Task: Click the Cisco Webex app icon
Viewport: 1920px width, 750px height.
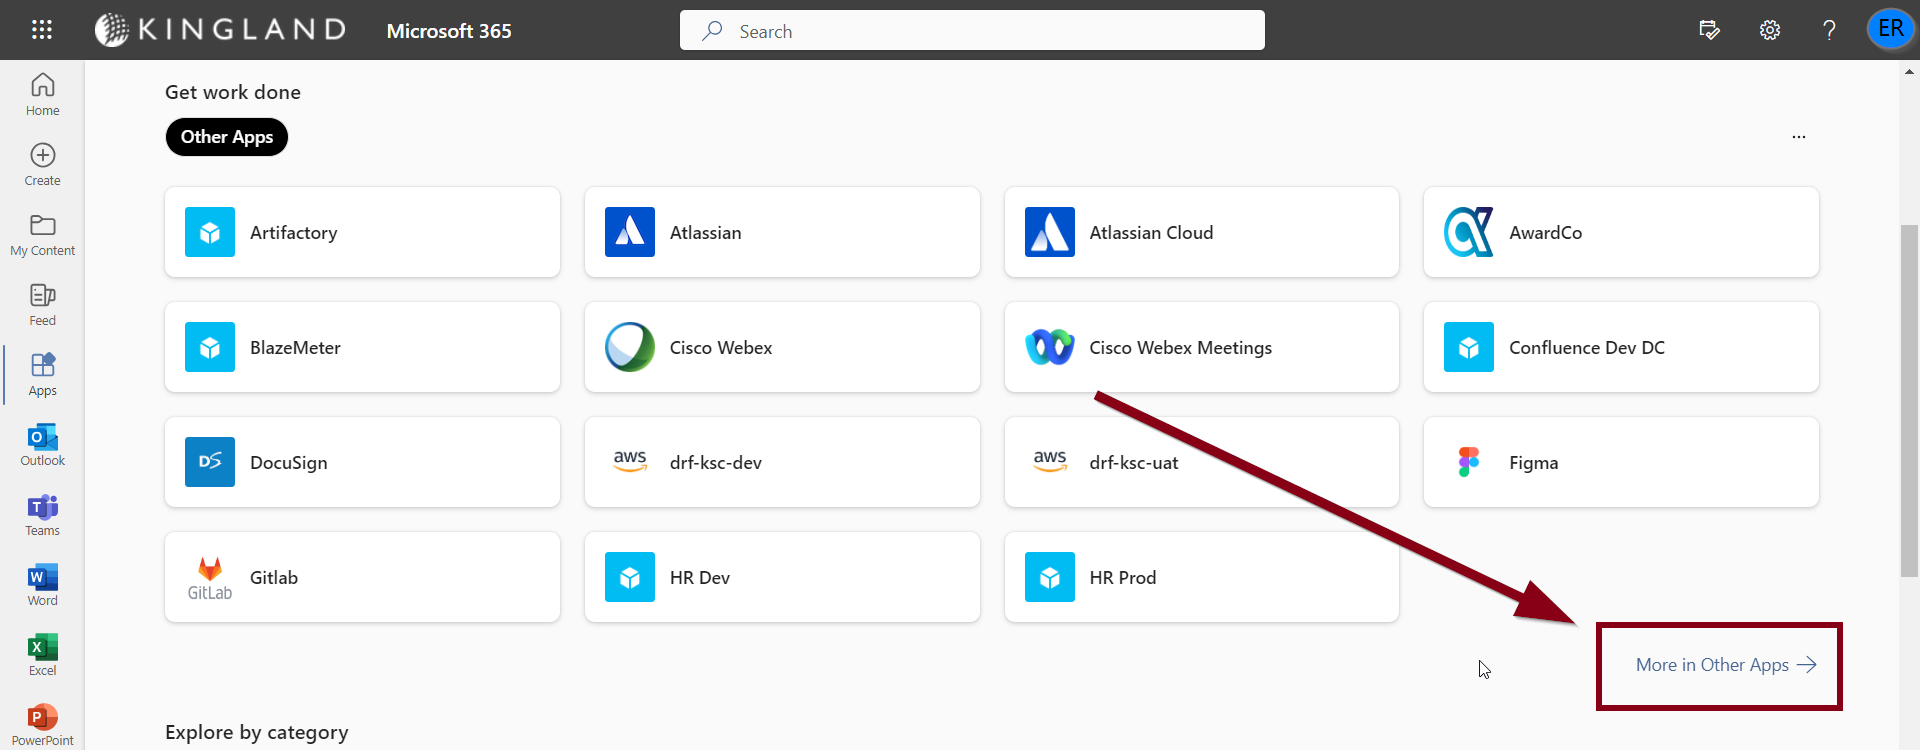Action: pyautogui.click(x=630, y=347)
